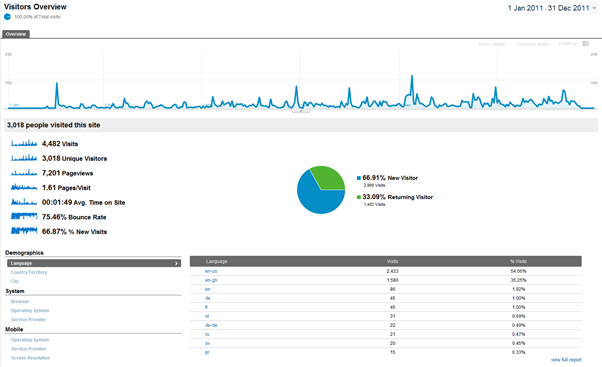
Task: Open Service Provider under Mobile
Action: [x=29, y=349]
